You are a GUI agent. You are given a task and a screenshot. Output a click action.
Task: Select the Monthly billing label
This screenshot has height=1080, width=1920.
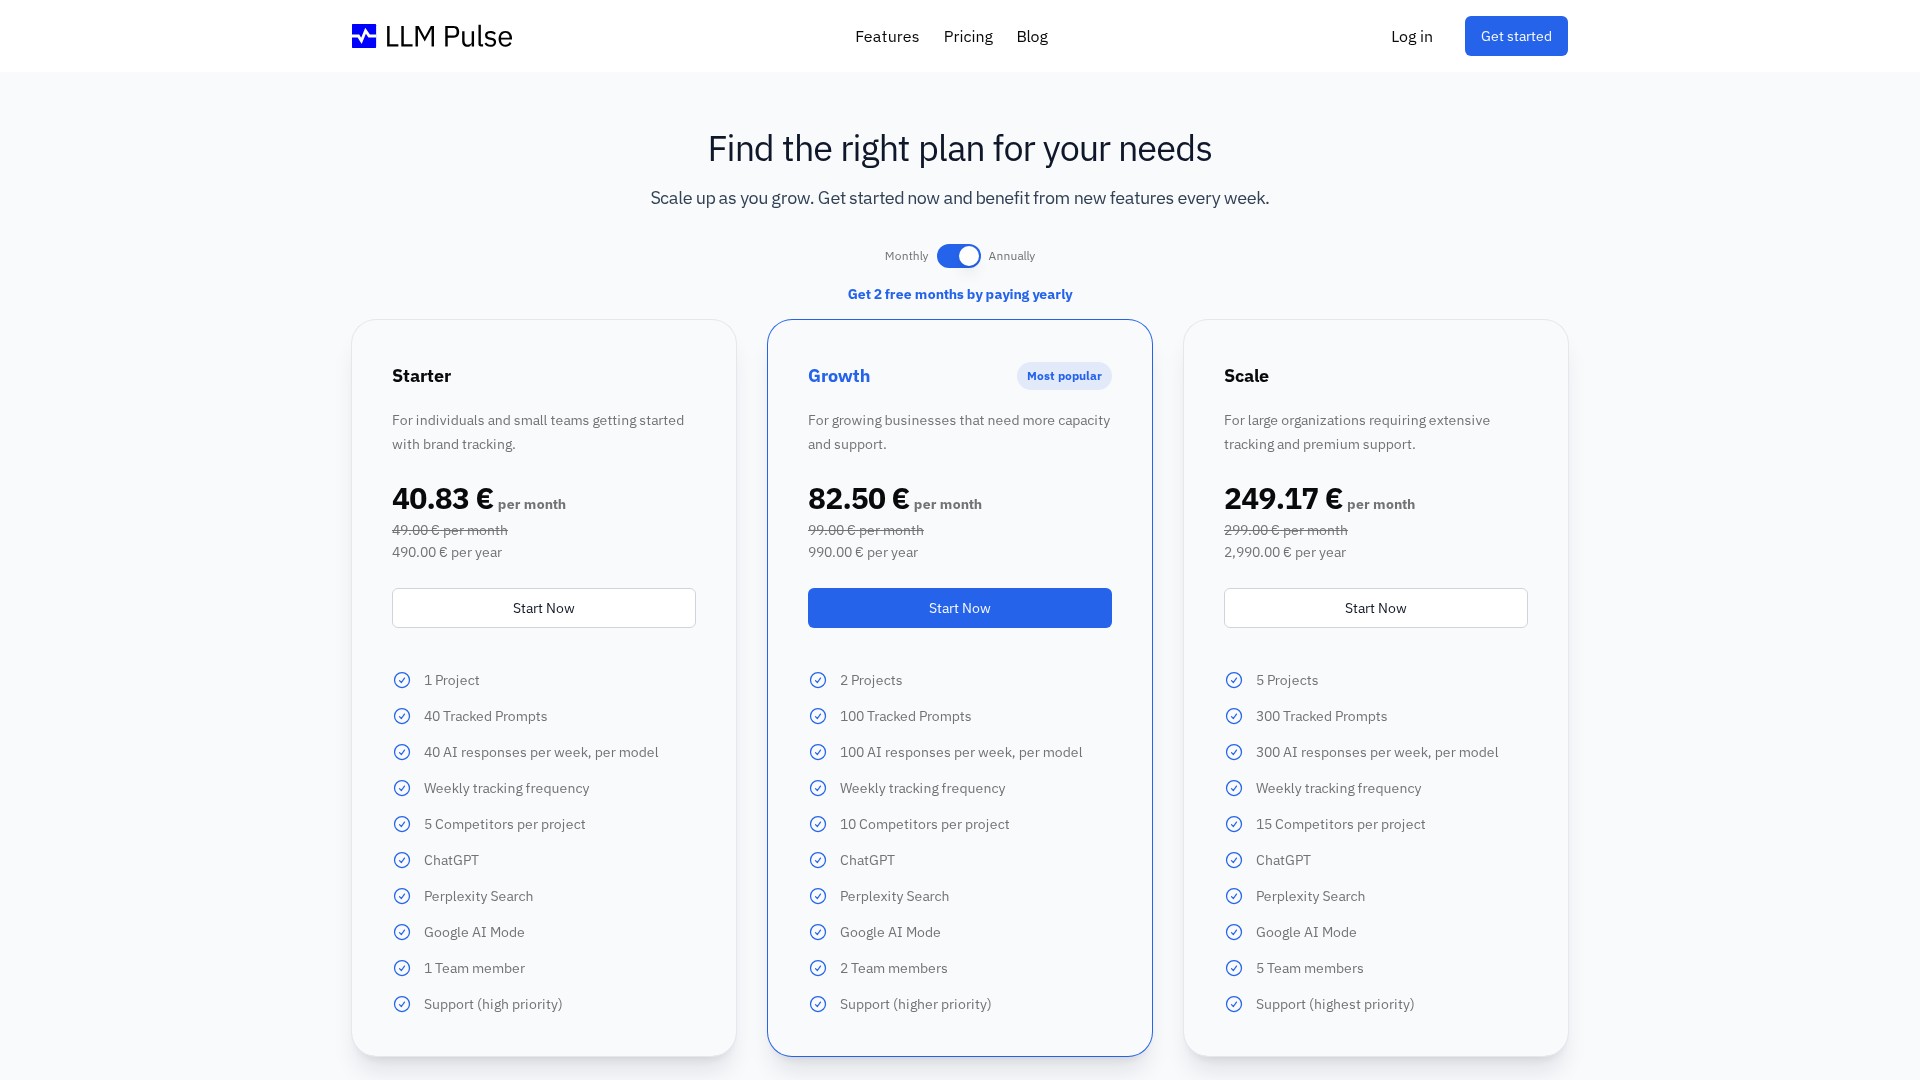pos(906,256)
